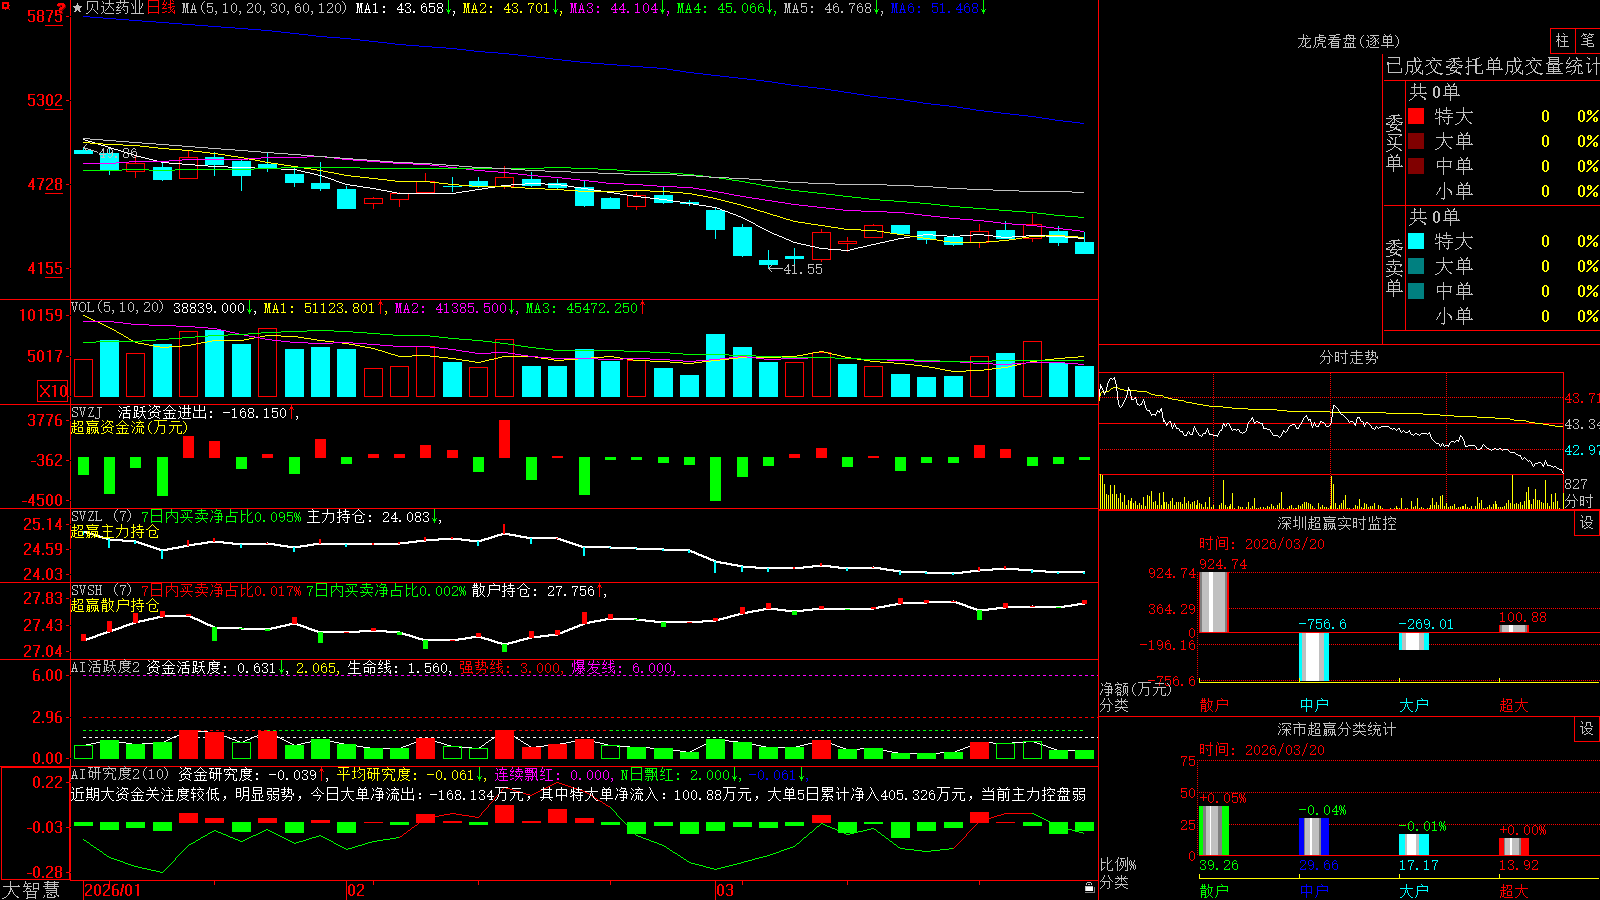The image size is (1600, 900).
Task: Click the 爆发线: 6.000 label
Action: click(622, 668)
